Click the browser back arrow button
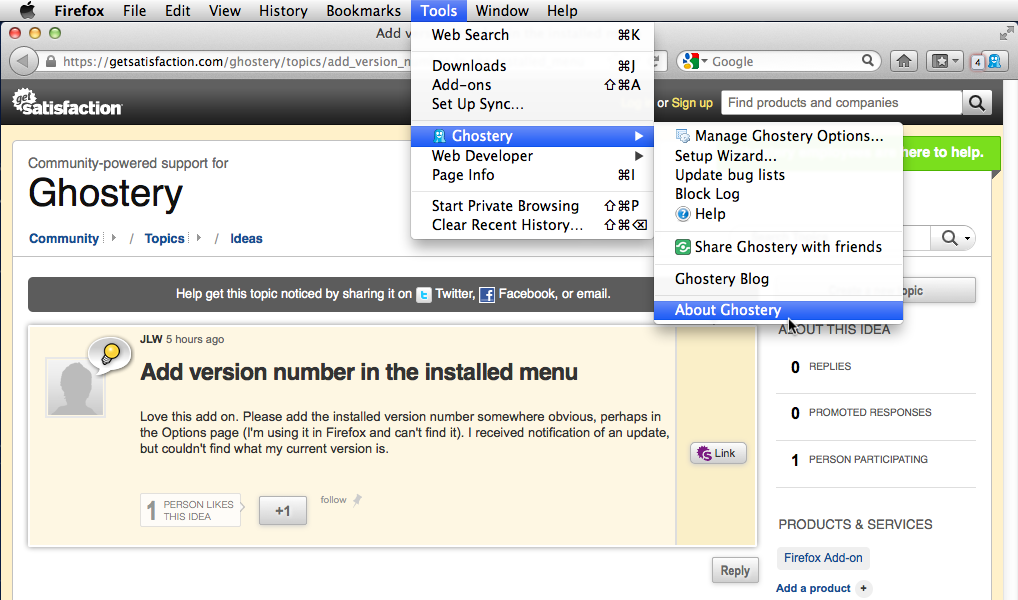 24,61
